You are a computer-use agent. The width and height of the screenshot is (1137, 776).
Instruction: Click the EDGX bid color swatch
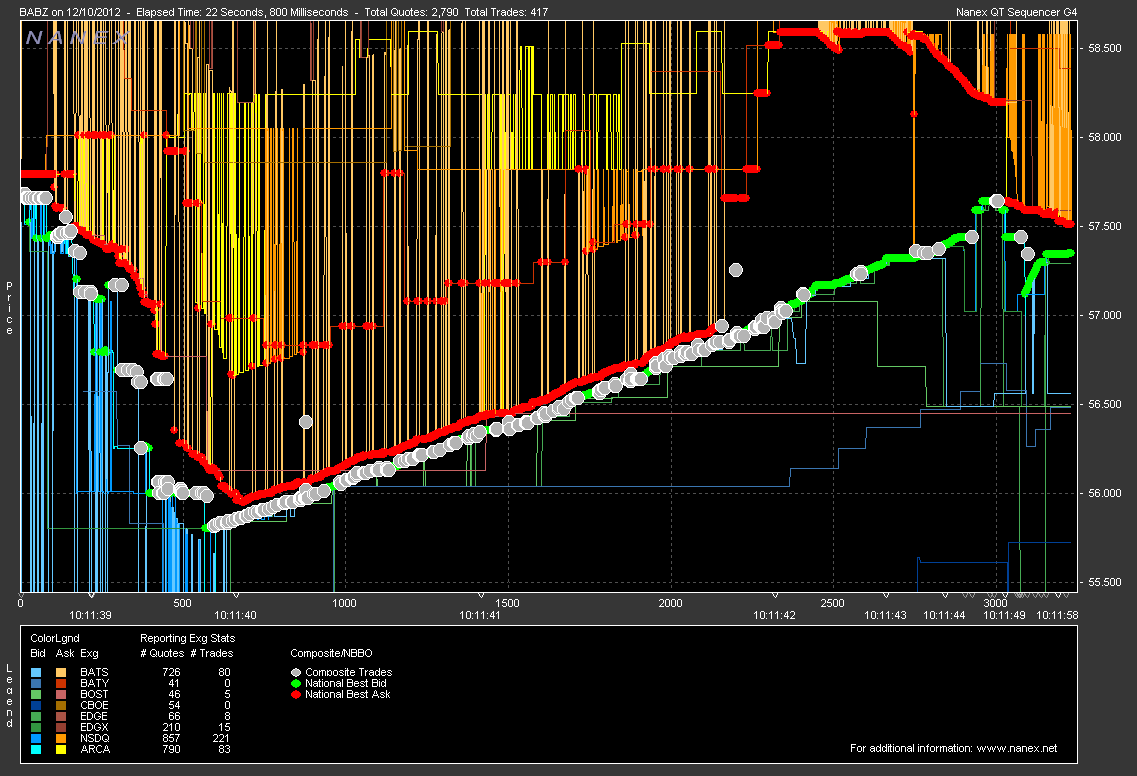(x=36, y=727)
